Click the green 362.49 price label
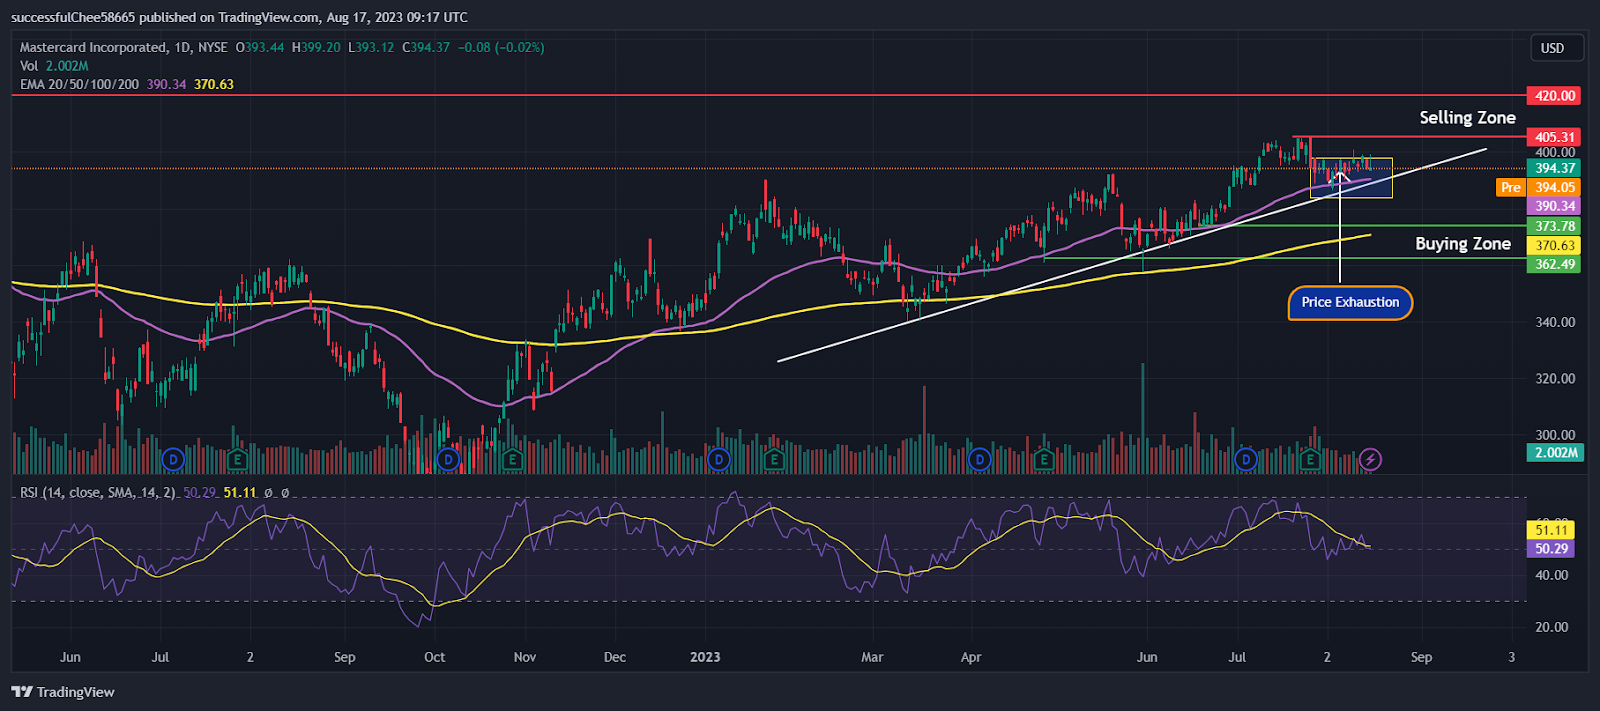This screenshot has width=1600, height=711. tap(1554, 265)
